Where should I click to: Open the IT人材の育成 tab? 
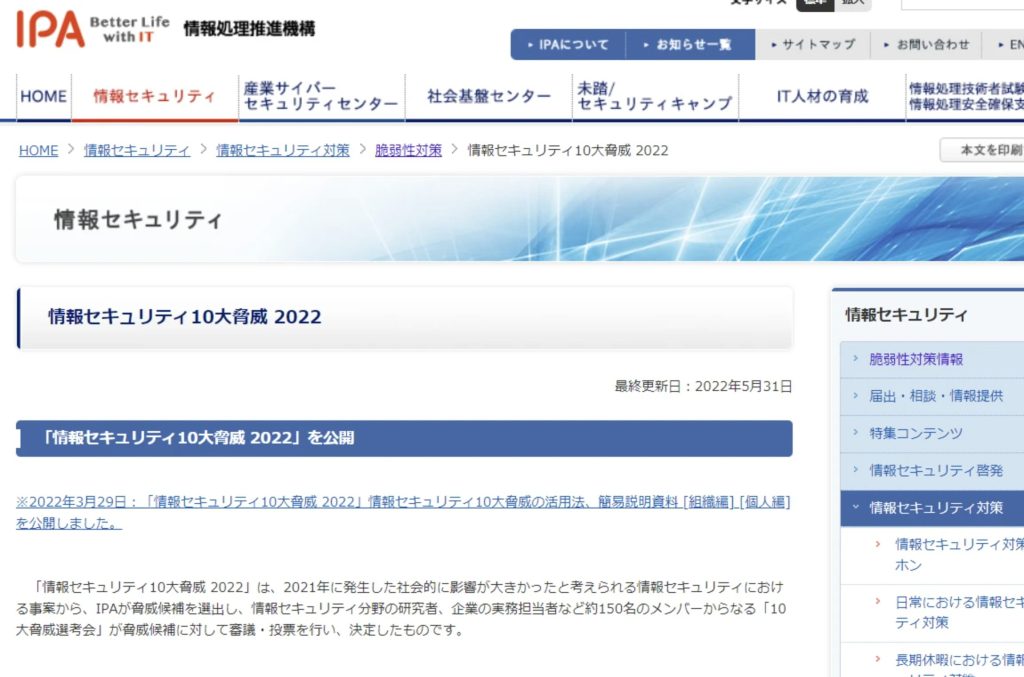[822, 97]
